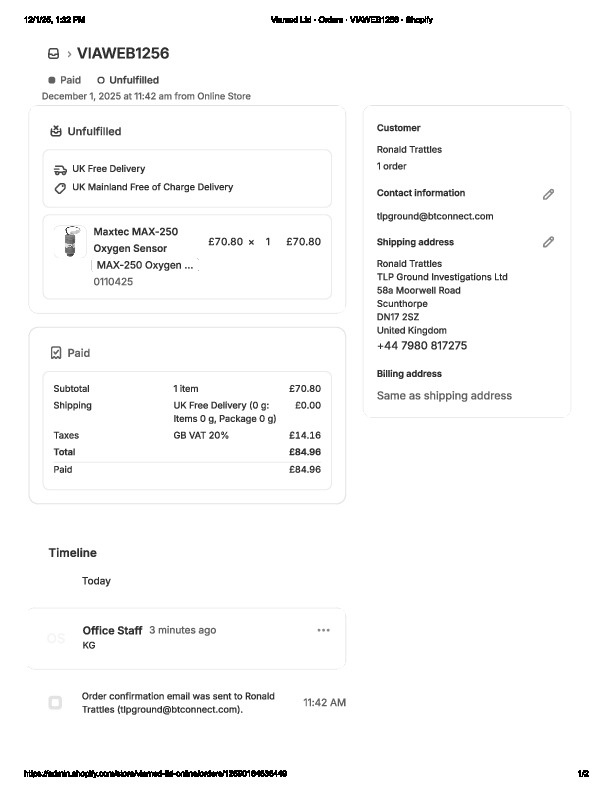Screen dimensions: 612x792
Task: Click the Unfulfilled box icon in card header
Action: click(x=56, y=131)
